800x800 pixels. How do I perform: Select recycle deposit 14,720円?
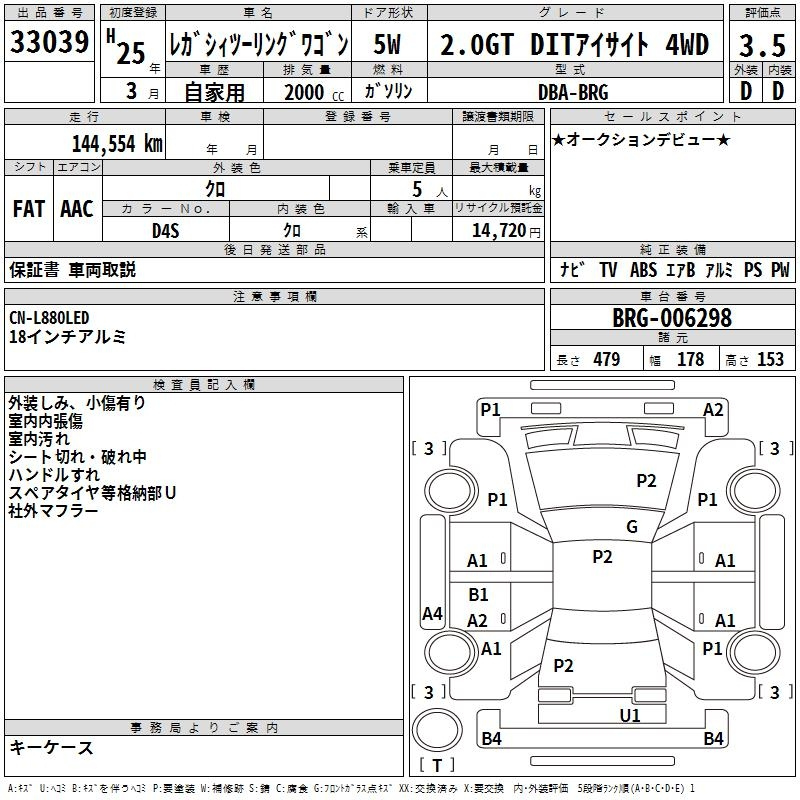[506, 231]
